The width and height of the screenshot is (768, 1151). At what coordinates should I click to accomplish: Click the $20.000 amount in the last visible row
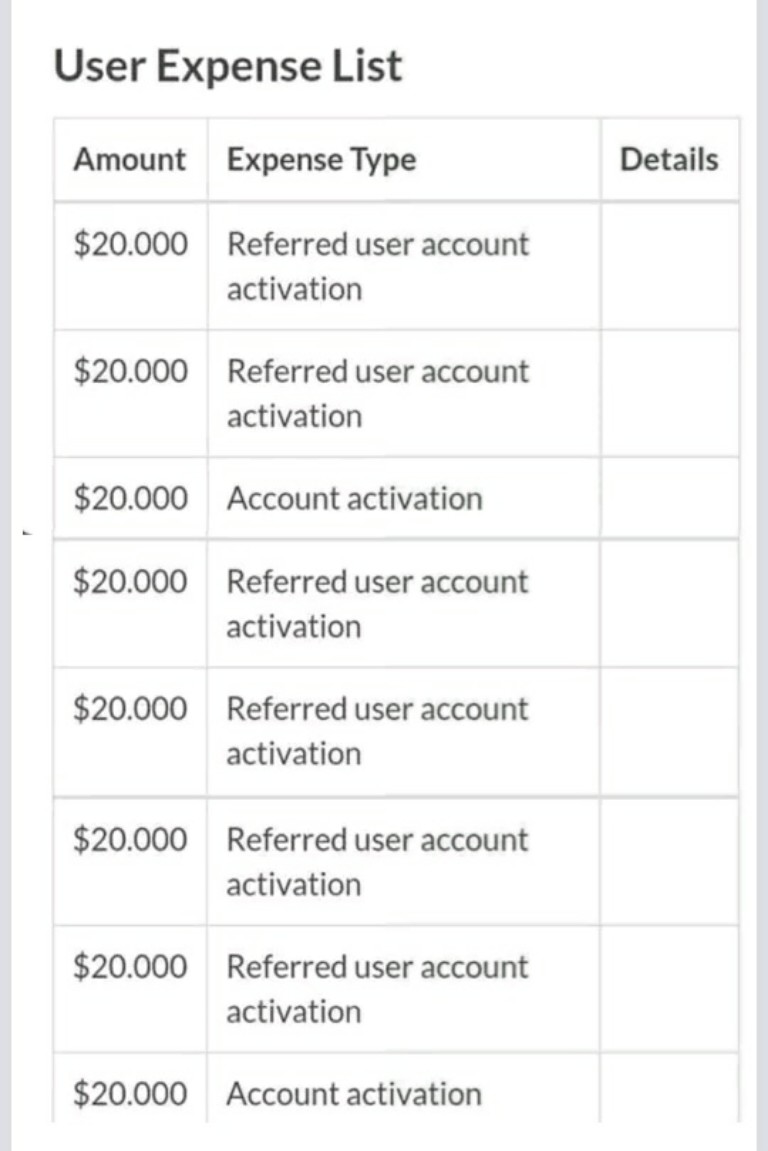[x=130, y=1093]
